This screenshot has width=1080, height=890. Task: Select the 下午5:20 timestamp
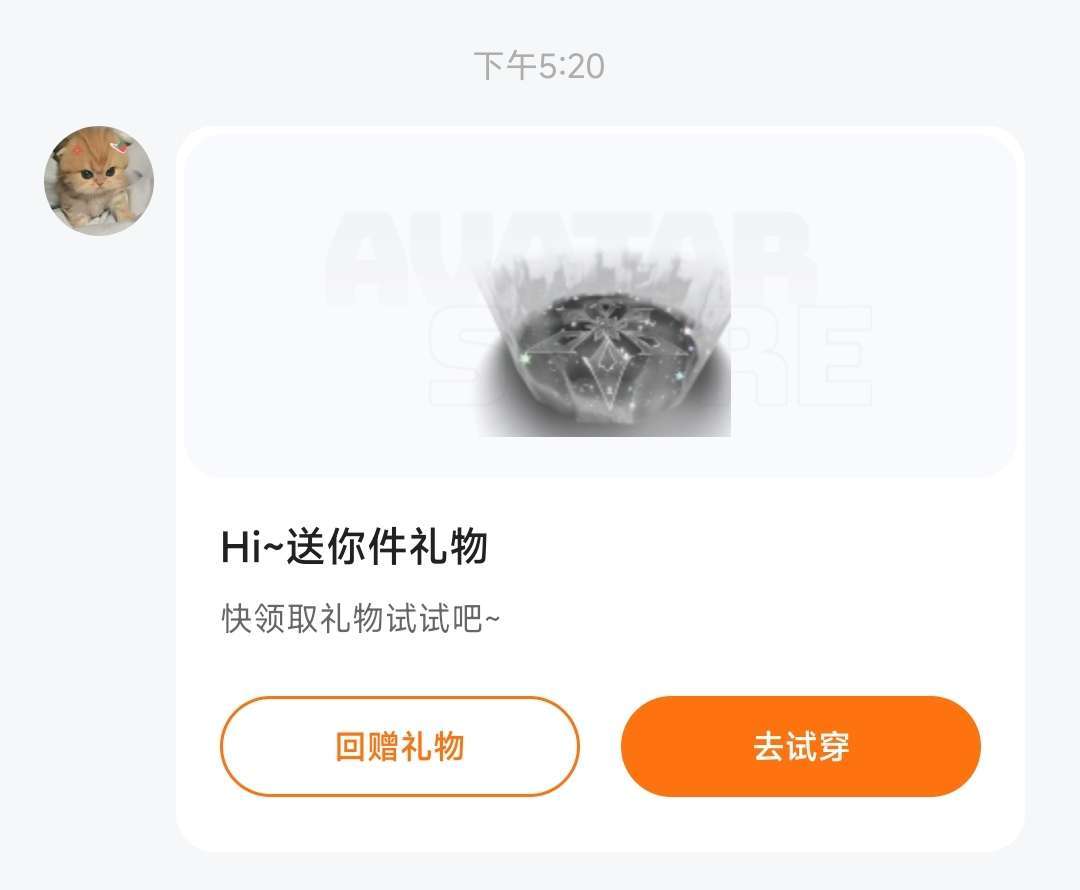click(x=539, y=66)
